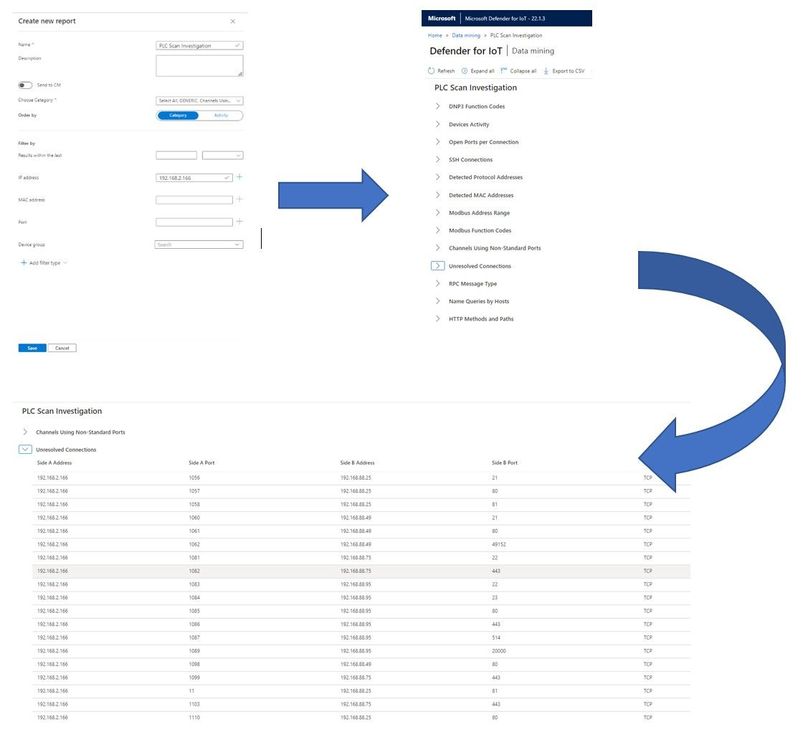Expand the Name Queries by Hosts chevron
The image size is (803, 745).
437,301
